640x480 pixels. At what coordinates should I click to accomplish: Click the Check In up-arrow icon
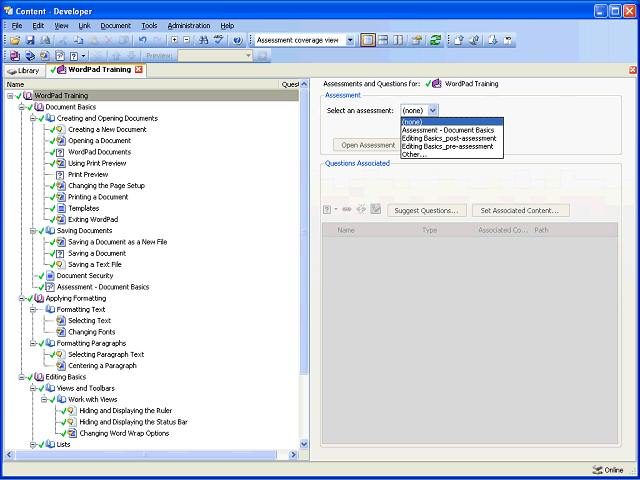point(458,40)
